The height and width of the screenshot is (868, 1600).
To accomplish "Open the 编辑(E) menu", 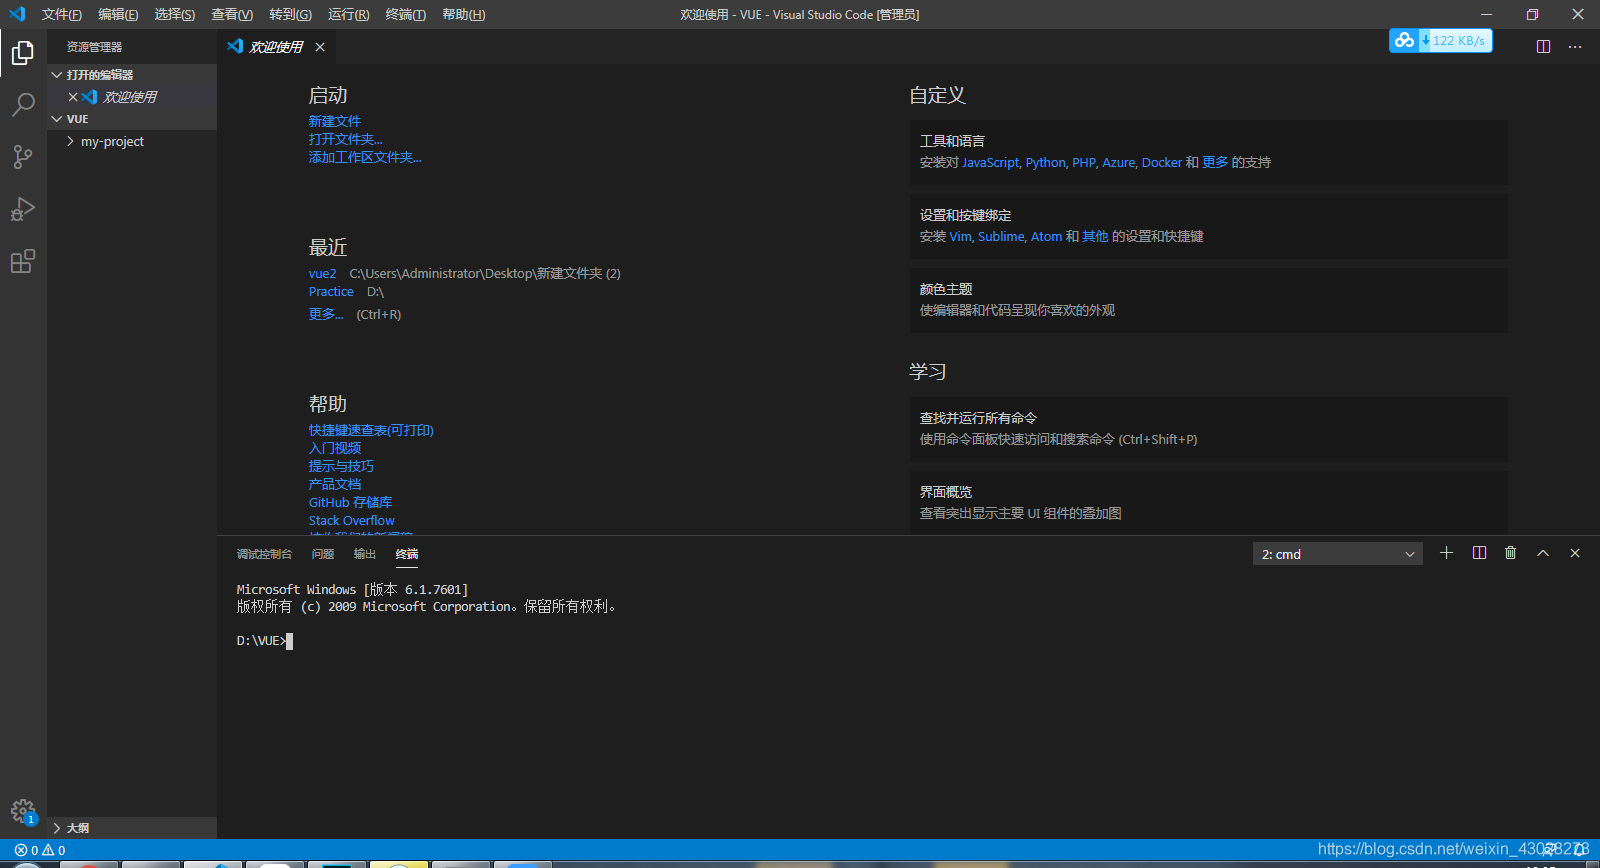I will pyautogui.click(x=118, y=14).
